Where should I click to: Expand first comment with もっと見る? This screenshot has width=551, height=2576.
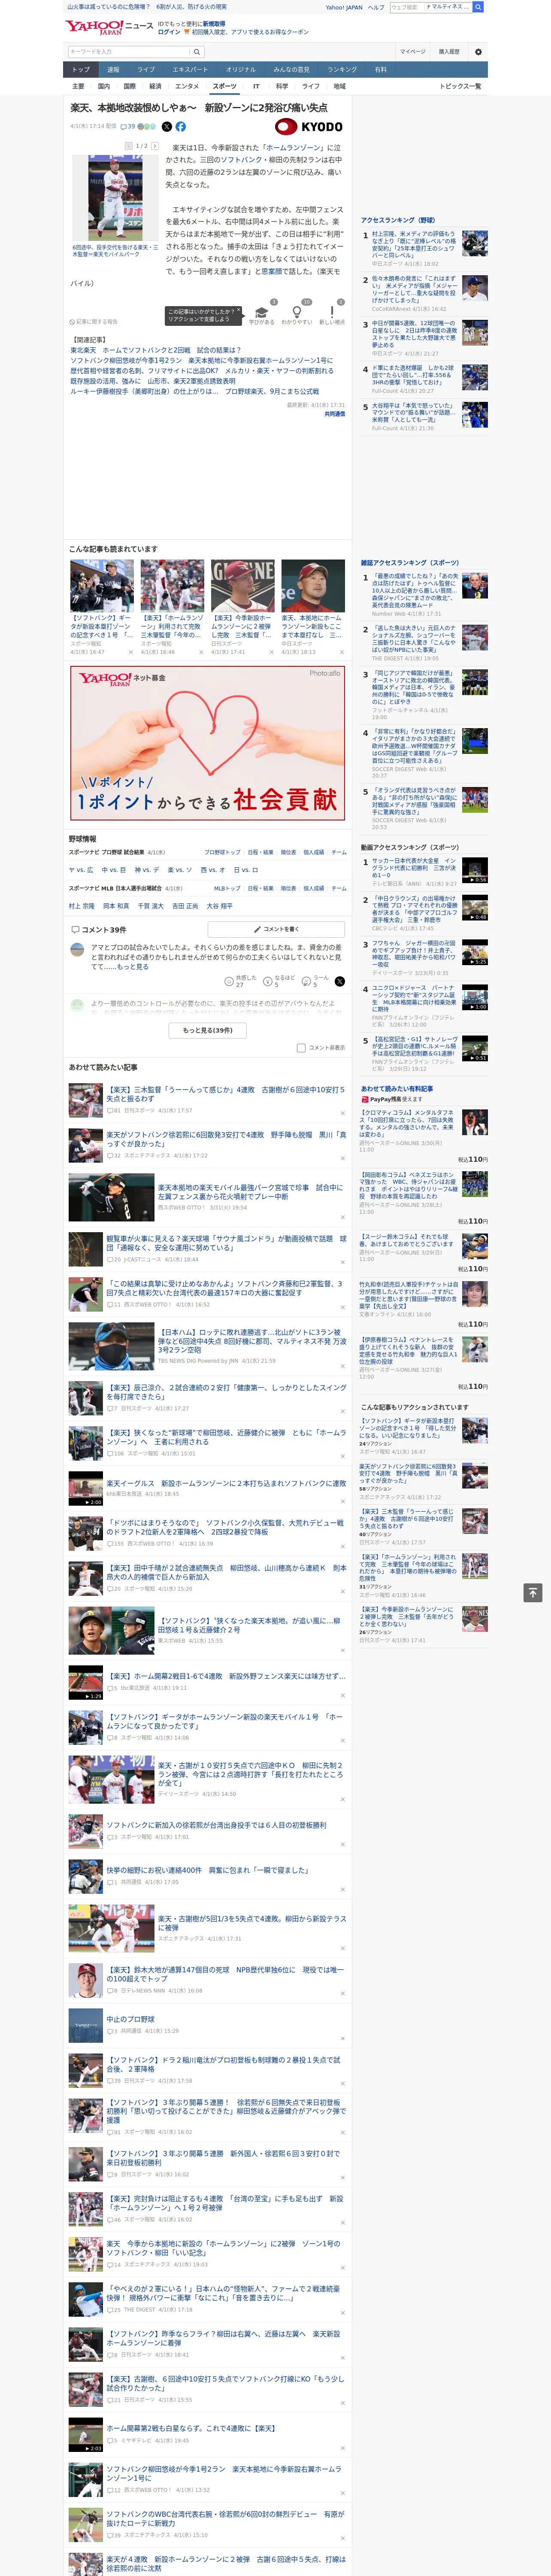[132, 967]
